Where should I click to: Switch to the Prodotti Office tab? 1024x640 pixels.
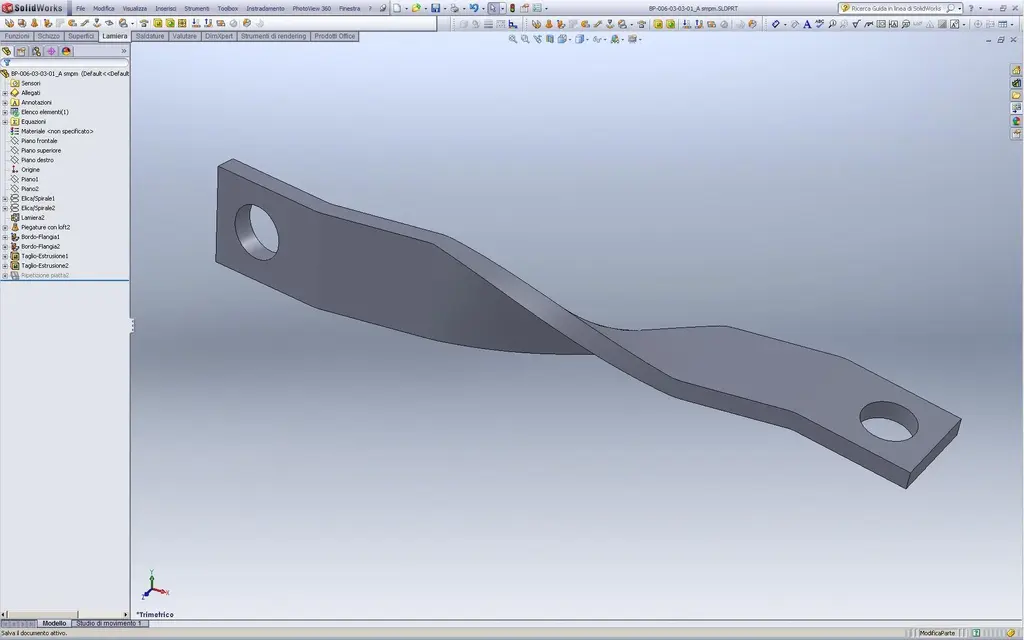(335, 36)
